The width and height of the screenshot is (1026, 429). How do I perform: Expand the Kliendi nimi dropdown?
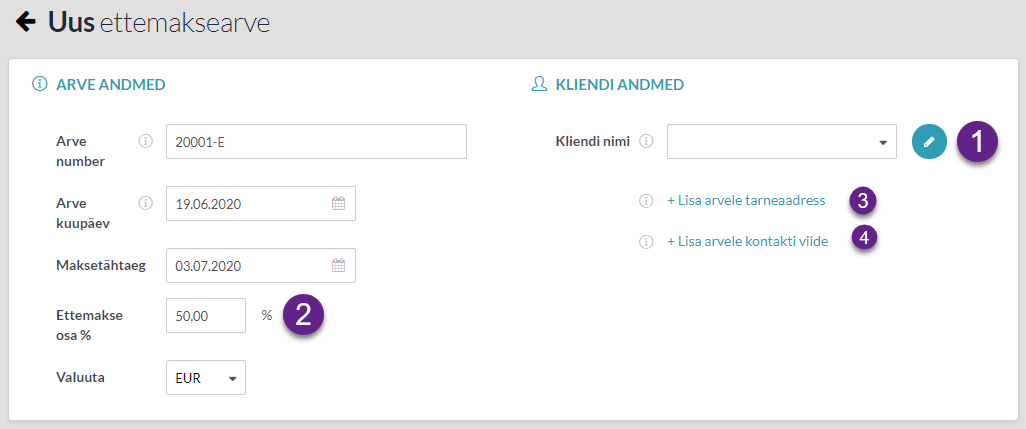tap(781, 141)
